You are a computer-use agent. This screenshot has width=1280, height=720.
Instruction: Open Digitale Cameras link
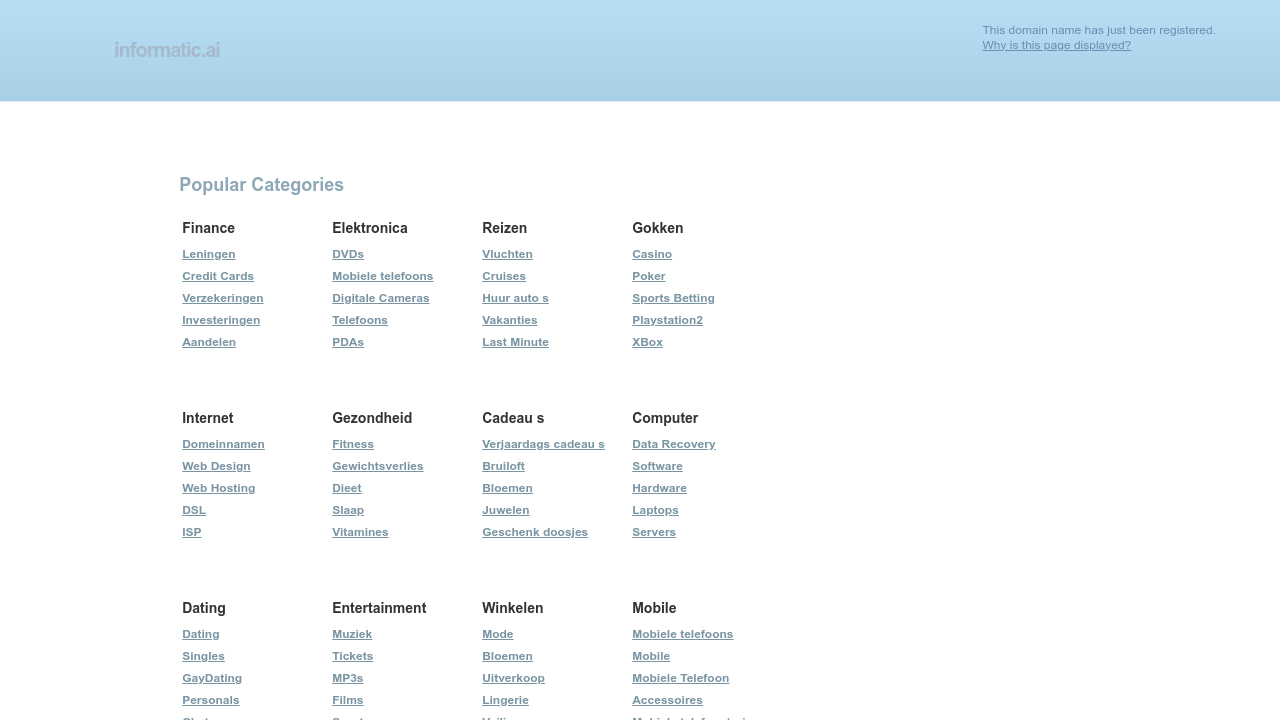380,298
